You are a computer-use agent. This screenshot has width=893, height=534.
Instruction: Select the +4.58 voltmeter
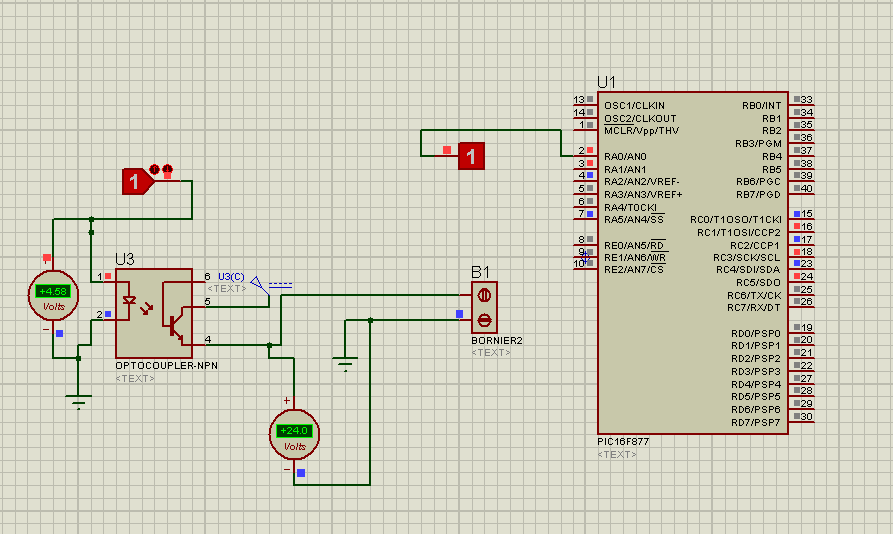pyautogui.click(x=54, y=295)
